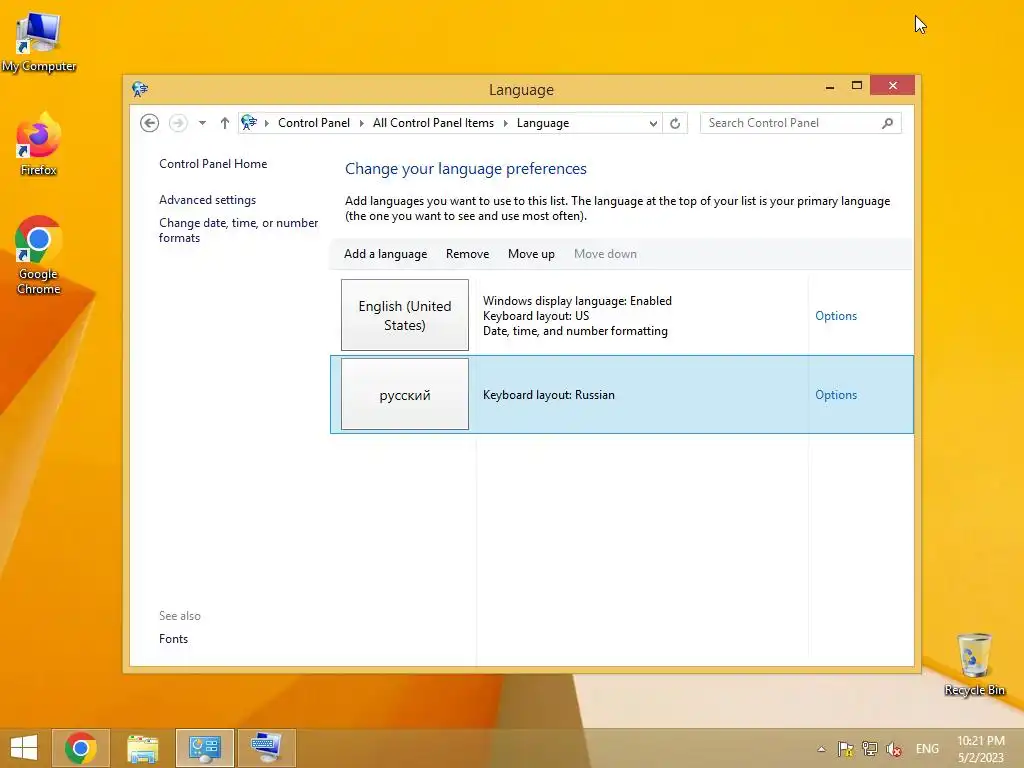Image resolution: width=1024 pixels, height=768 pixels.
Task: Expand chevron after All Control Panel Items
Action: (x=505, y=123)
